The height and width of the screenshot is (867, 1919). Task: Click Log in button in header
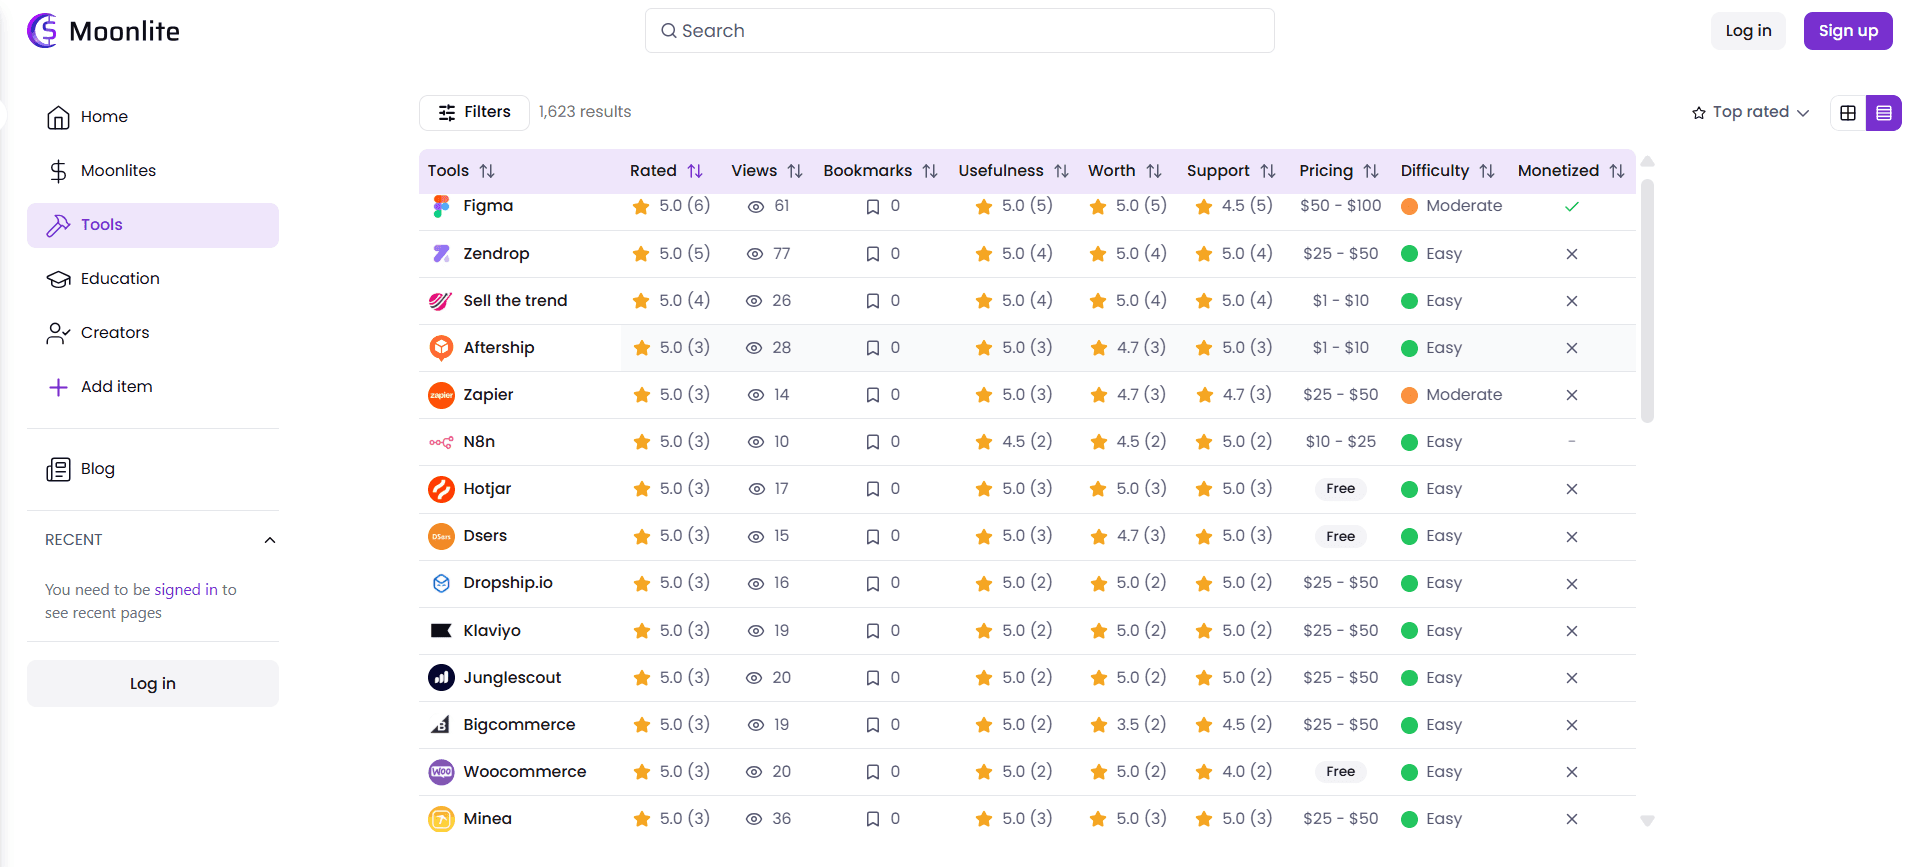click(x=1748, y=31)
